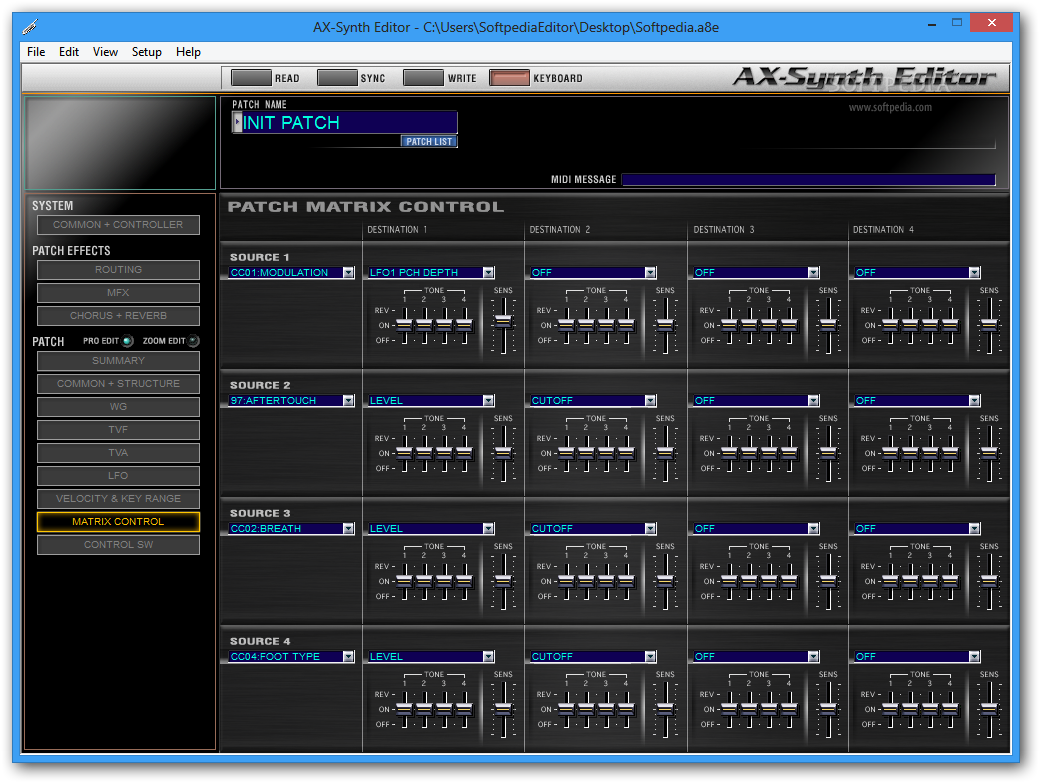Toggle Source 1 Destination 3 tone 3 switch

click(769, 325)
